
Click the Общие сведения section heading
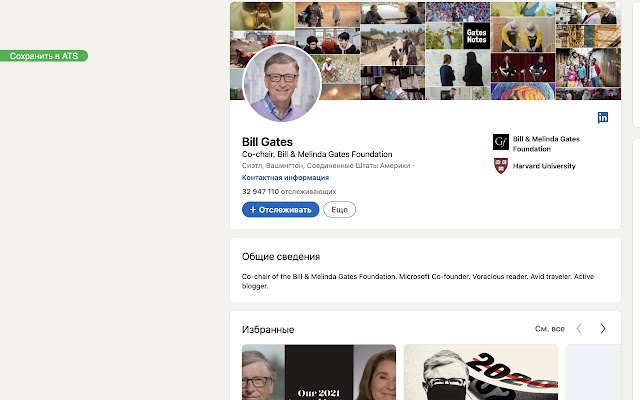(x=281, y=257)
